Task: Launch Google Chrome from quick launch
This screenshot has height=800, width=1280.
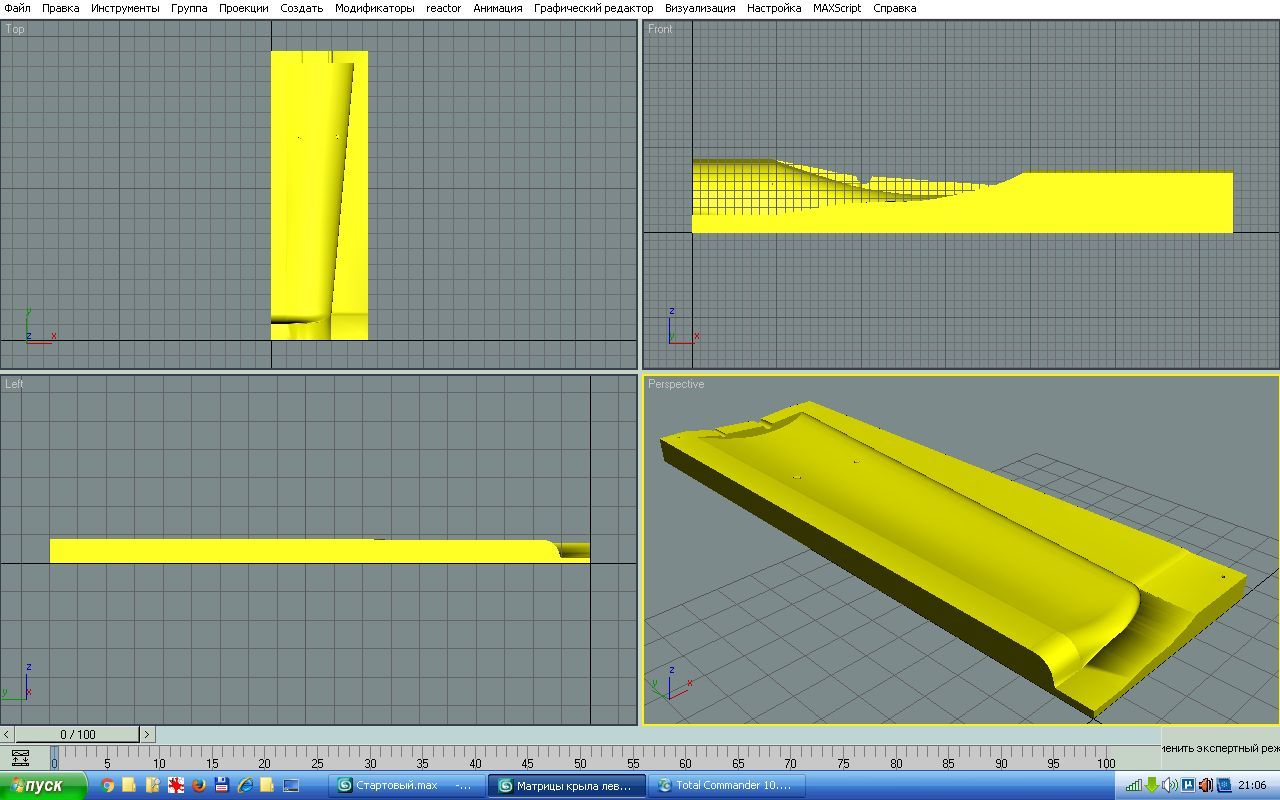Action: tap(108, 786)
